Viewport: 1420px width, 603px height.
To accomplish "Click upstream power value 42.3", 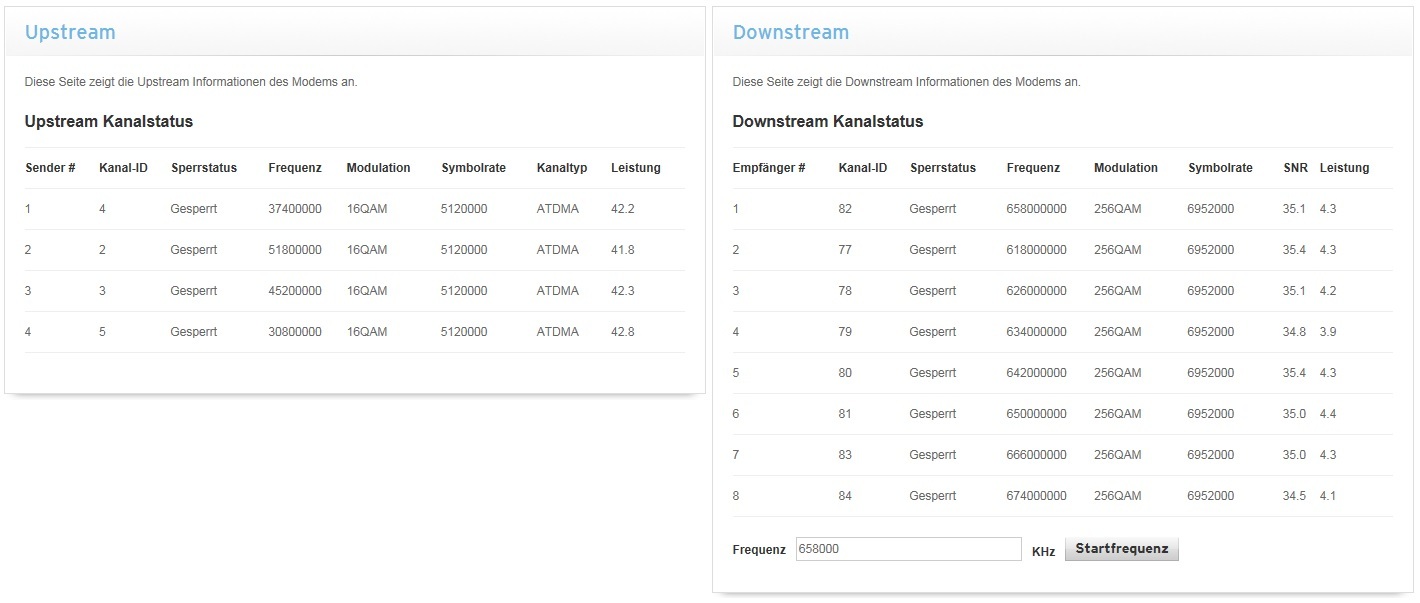I will 622,291.
